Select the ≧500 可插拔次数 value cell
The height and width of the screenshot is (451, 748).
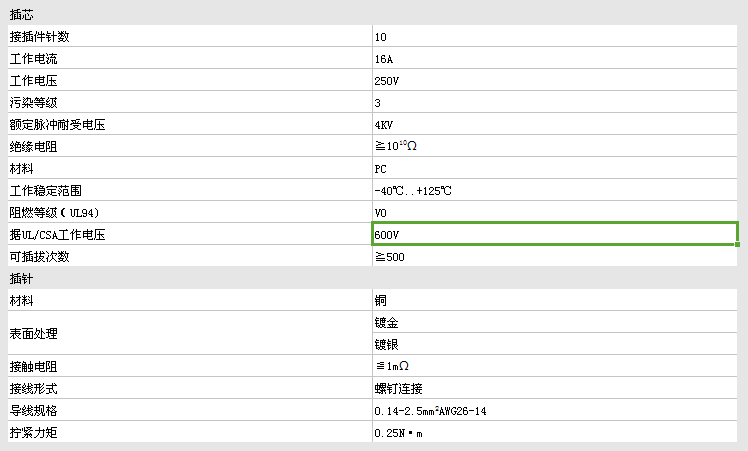pyautogui.click(x=555, y=256)
